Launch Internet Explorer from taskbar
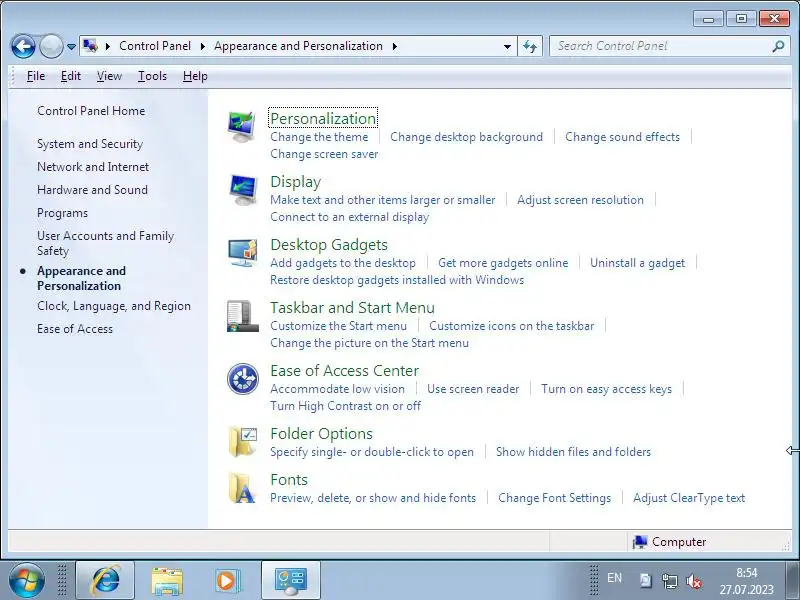This screenshot has height=600, width=800. pyautogui.click(x=105, y=580)
